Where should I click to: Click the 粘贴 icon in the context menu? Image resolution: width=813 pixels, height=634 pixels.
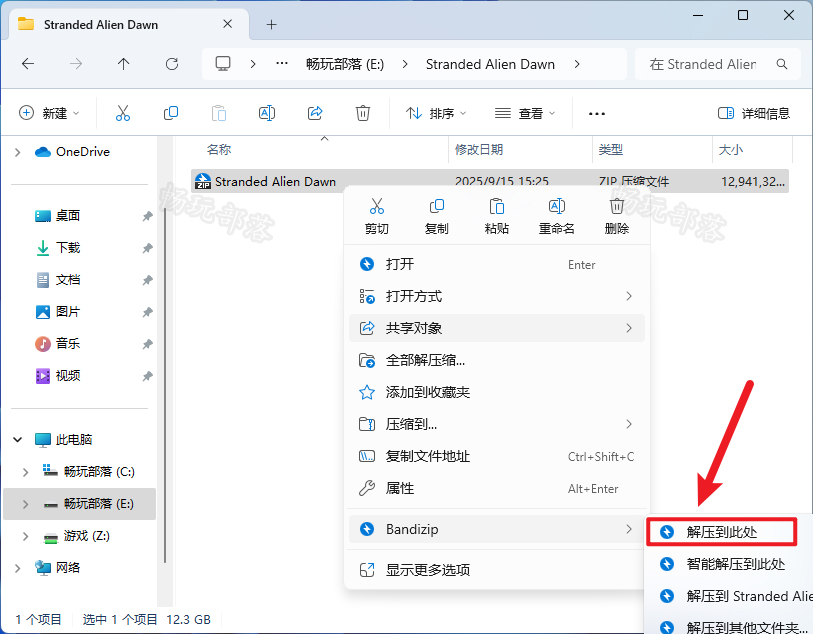tap(497, 206)
